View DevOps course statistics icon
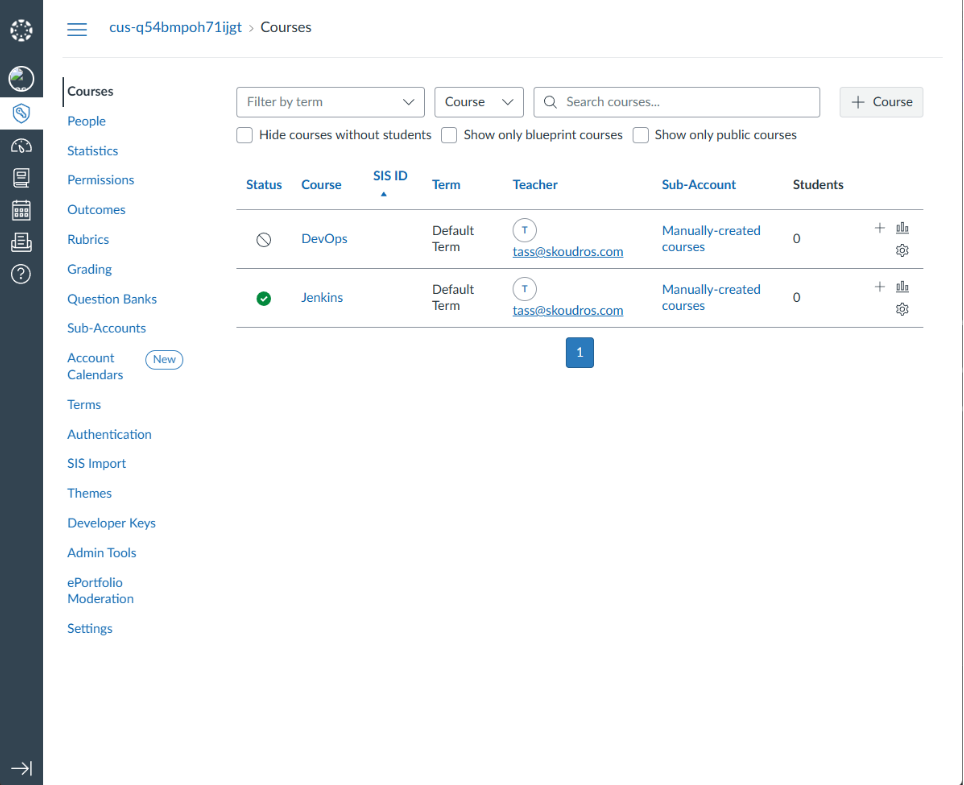Viewport: 964px width, 785px height. tap(902, 228)
